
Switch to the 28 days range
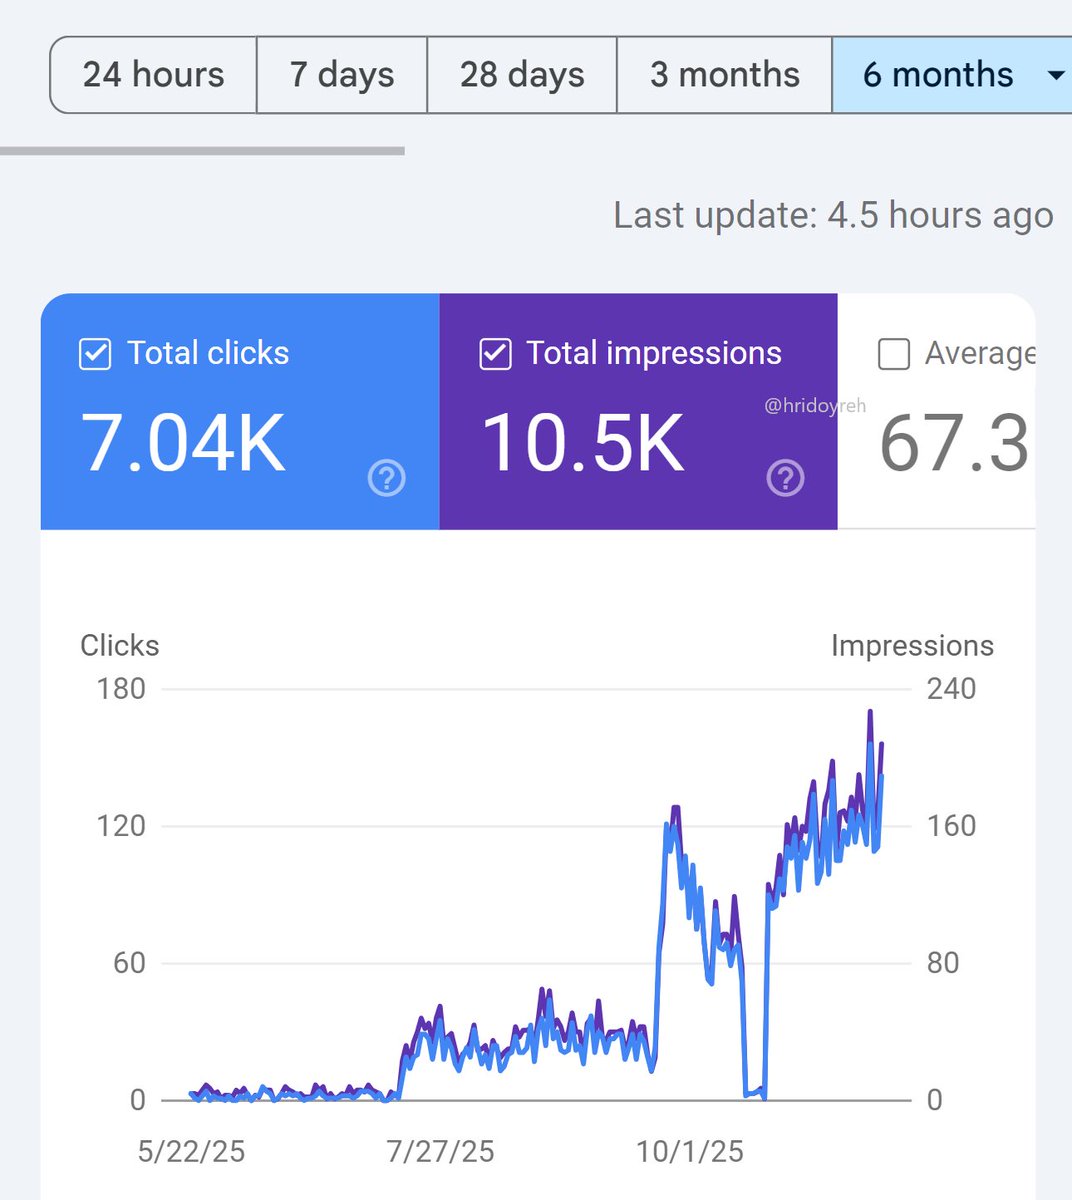coord(522,75)
